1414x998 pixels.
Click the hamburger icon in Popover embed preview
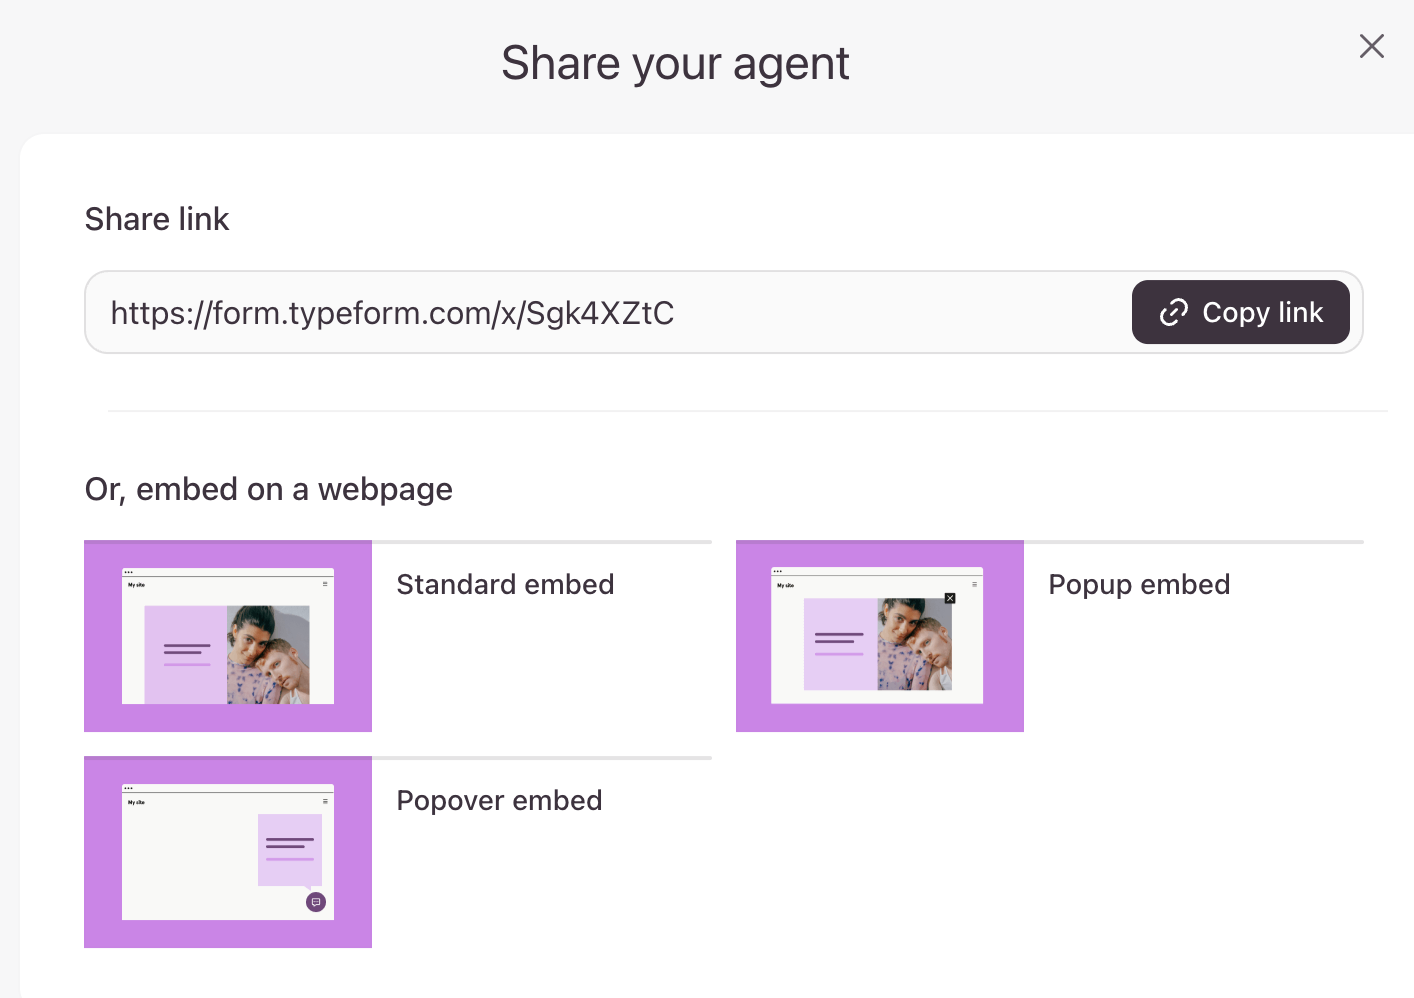[325, 801]
